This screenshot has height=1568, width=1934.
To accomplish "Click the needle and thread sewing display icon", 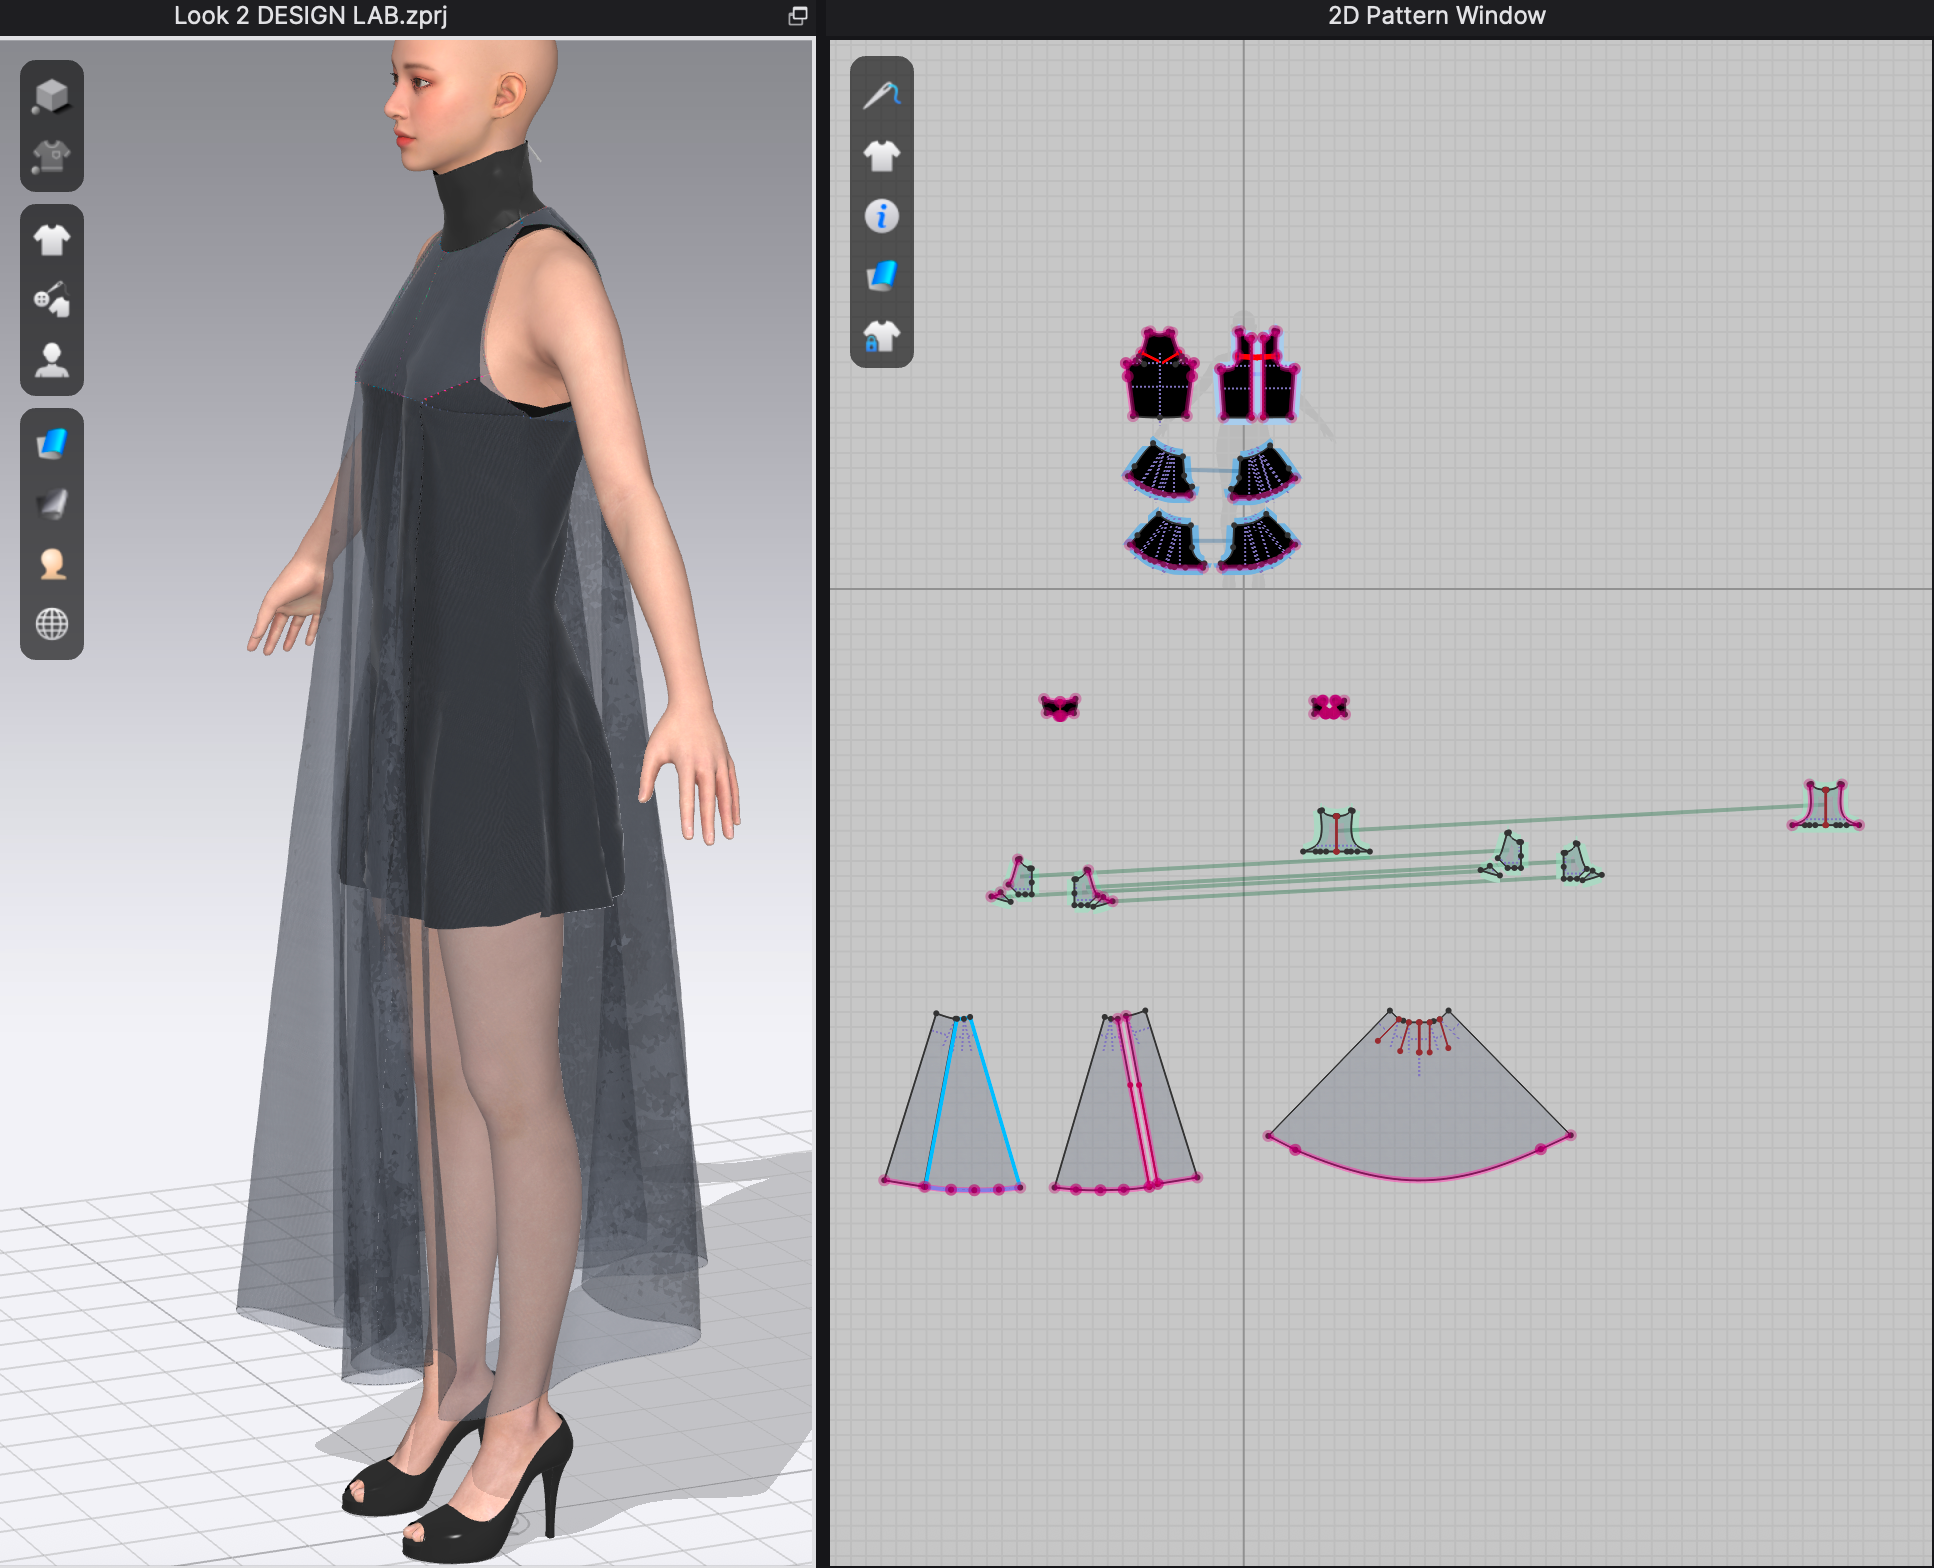I will [881, 96].
